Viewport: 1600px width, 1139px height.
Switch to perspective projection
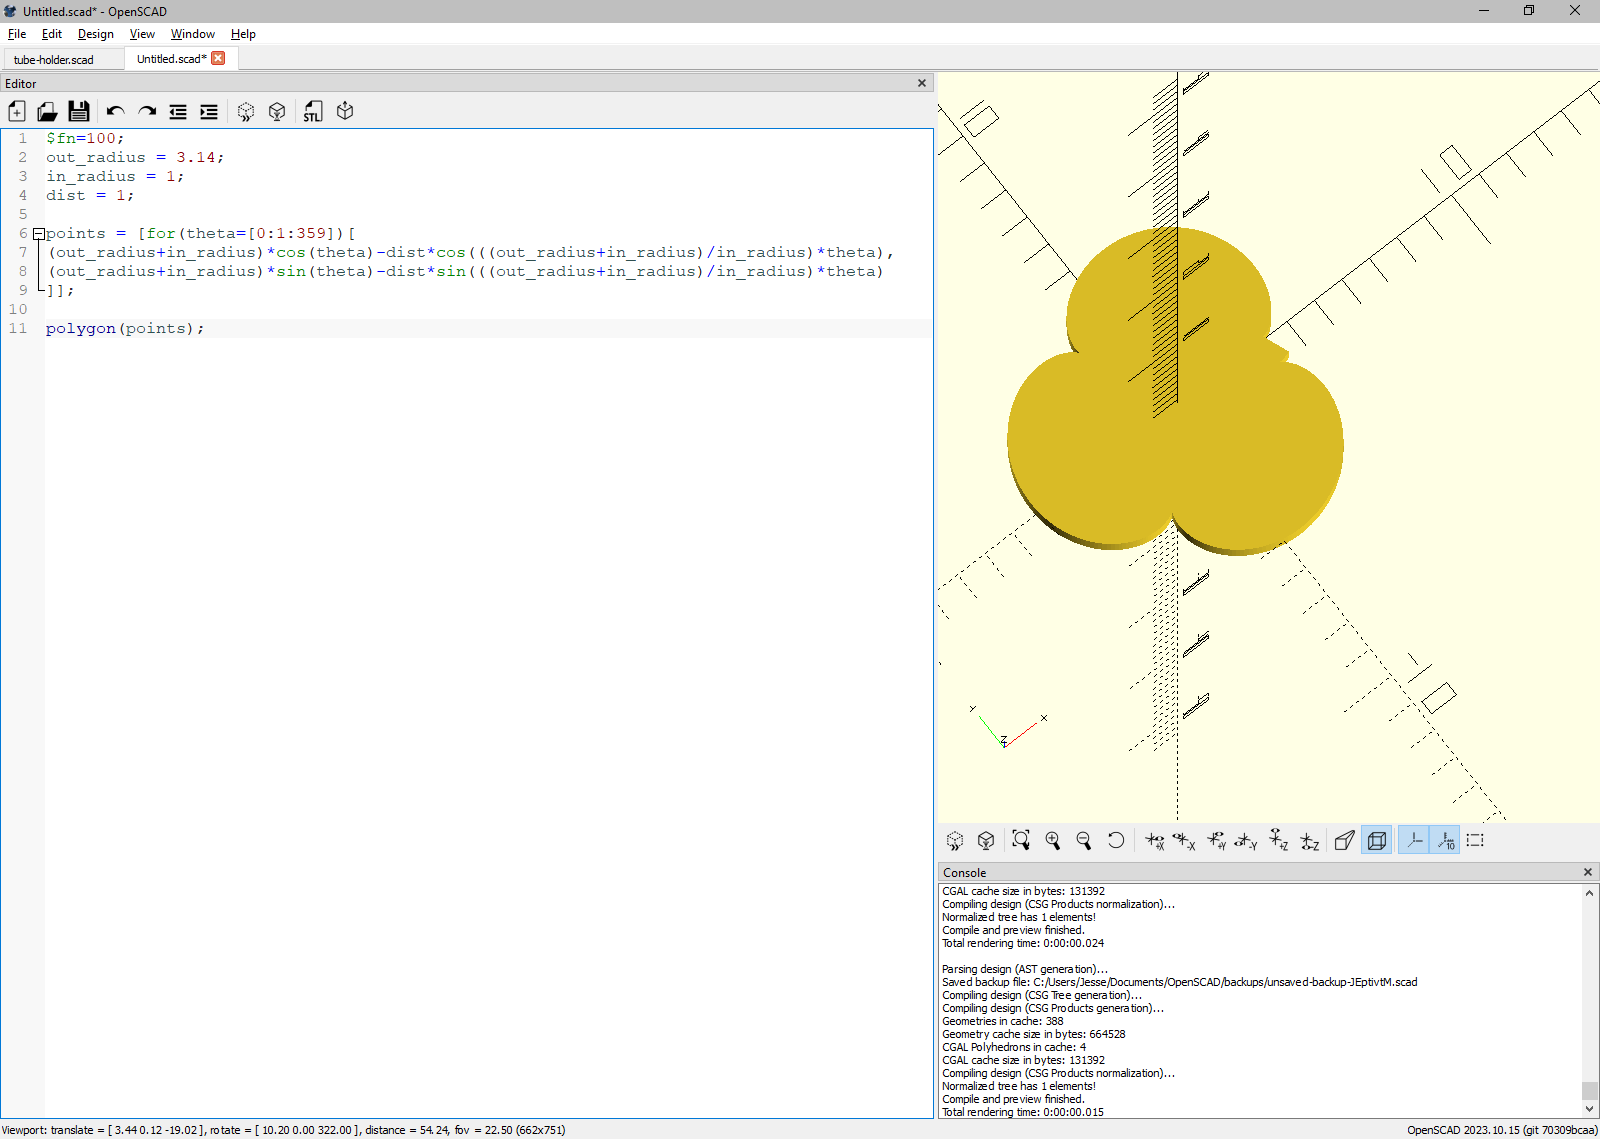pyautogui.click(x=1345, y=840)
